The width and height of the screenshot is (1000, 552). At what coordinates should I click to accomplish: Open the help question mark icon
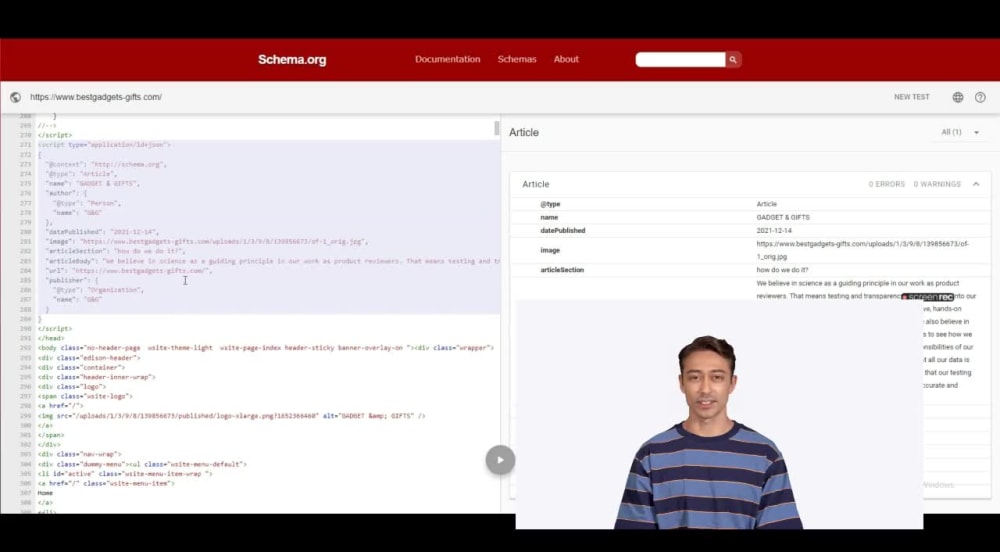tap(980, 97)
